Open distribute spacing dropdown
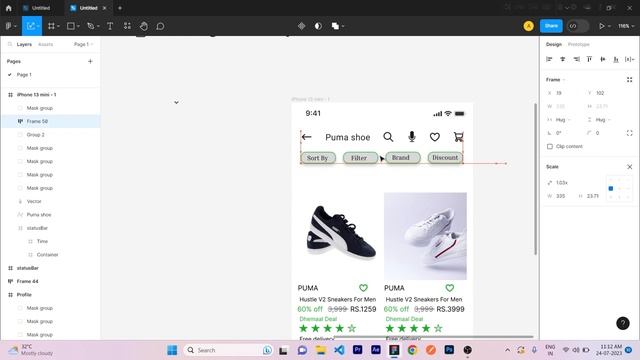 [629, 59]
